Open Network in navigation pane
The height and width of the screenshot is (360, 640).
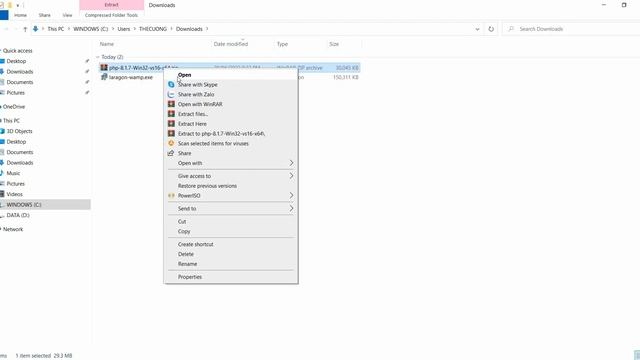point(13,229)
